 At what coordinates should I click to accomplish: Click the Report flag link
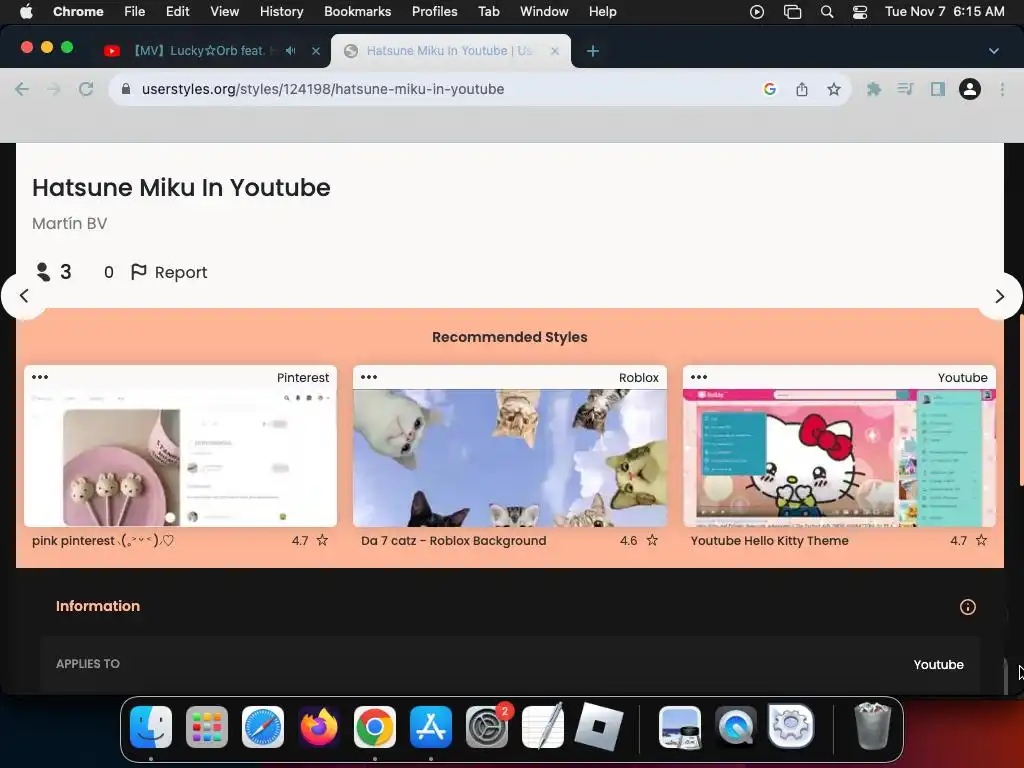click(x=169, y=272)
